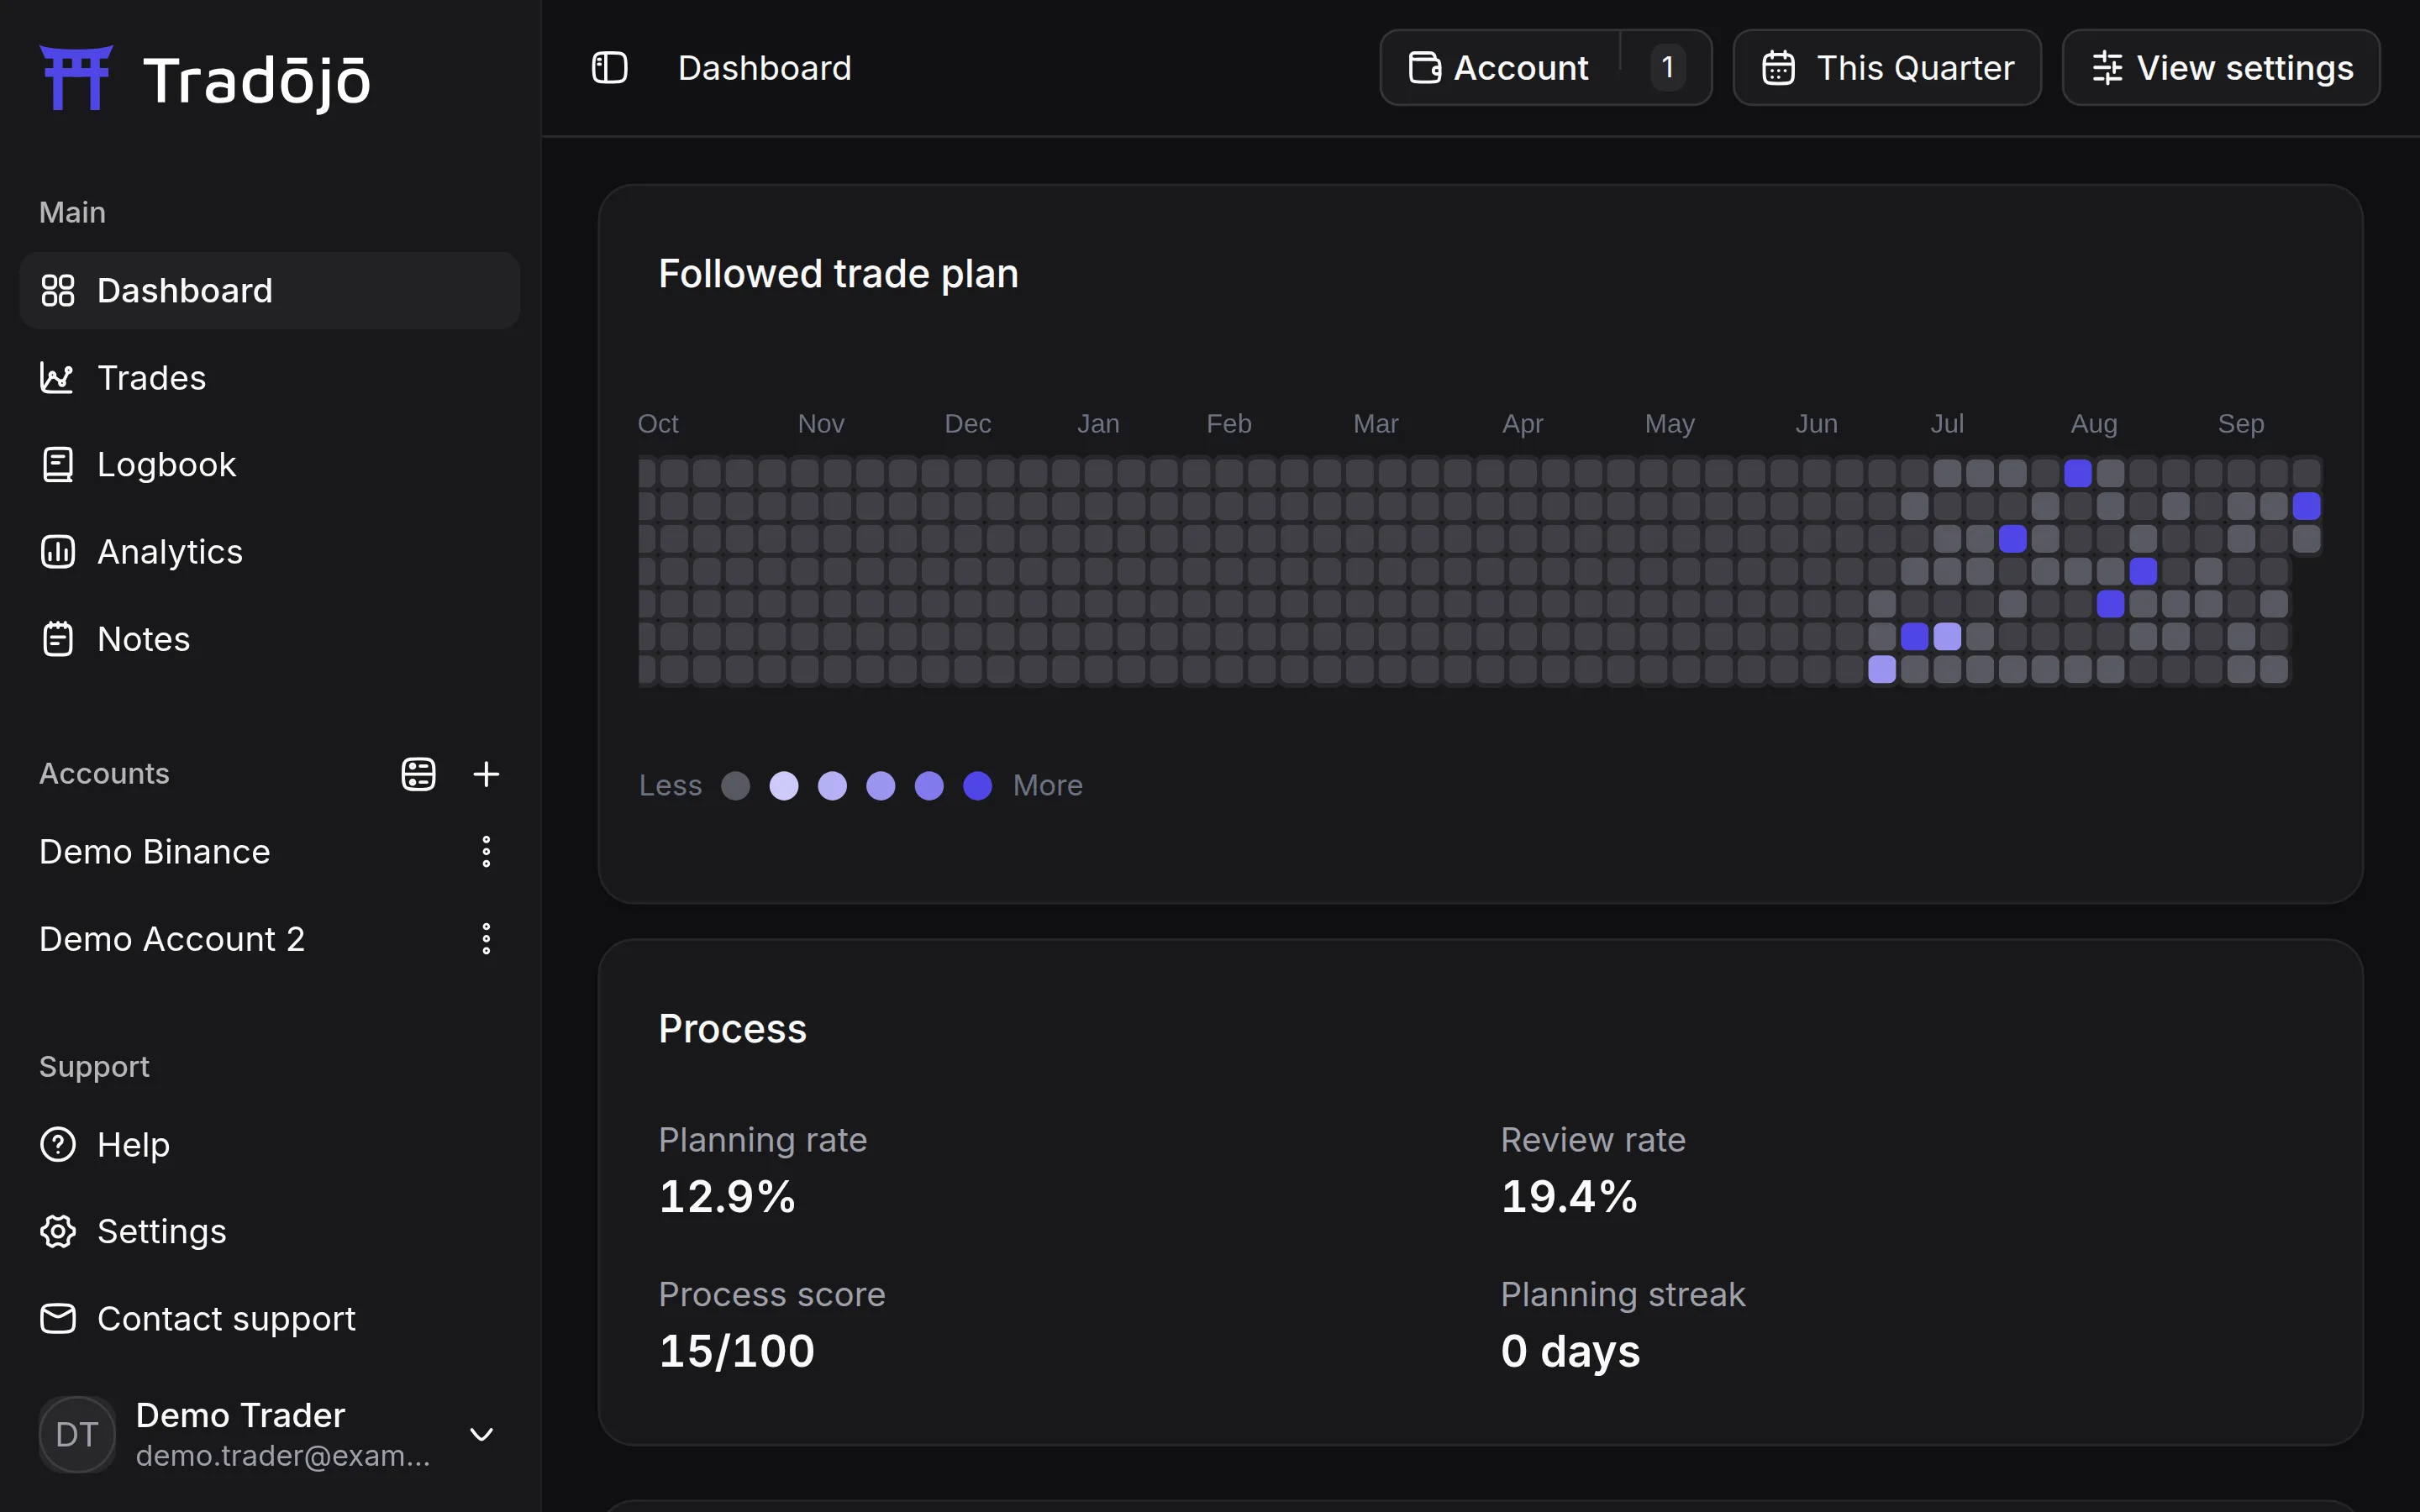The height and width of the screenshot is (1512, 2420).
Task: Expand the Demo Trader profile chevron
Action: [x=482, y=1435]
